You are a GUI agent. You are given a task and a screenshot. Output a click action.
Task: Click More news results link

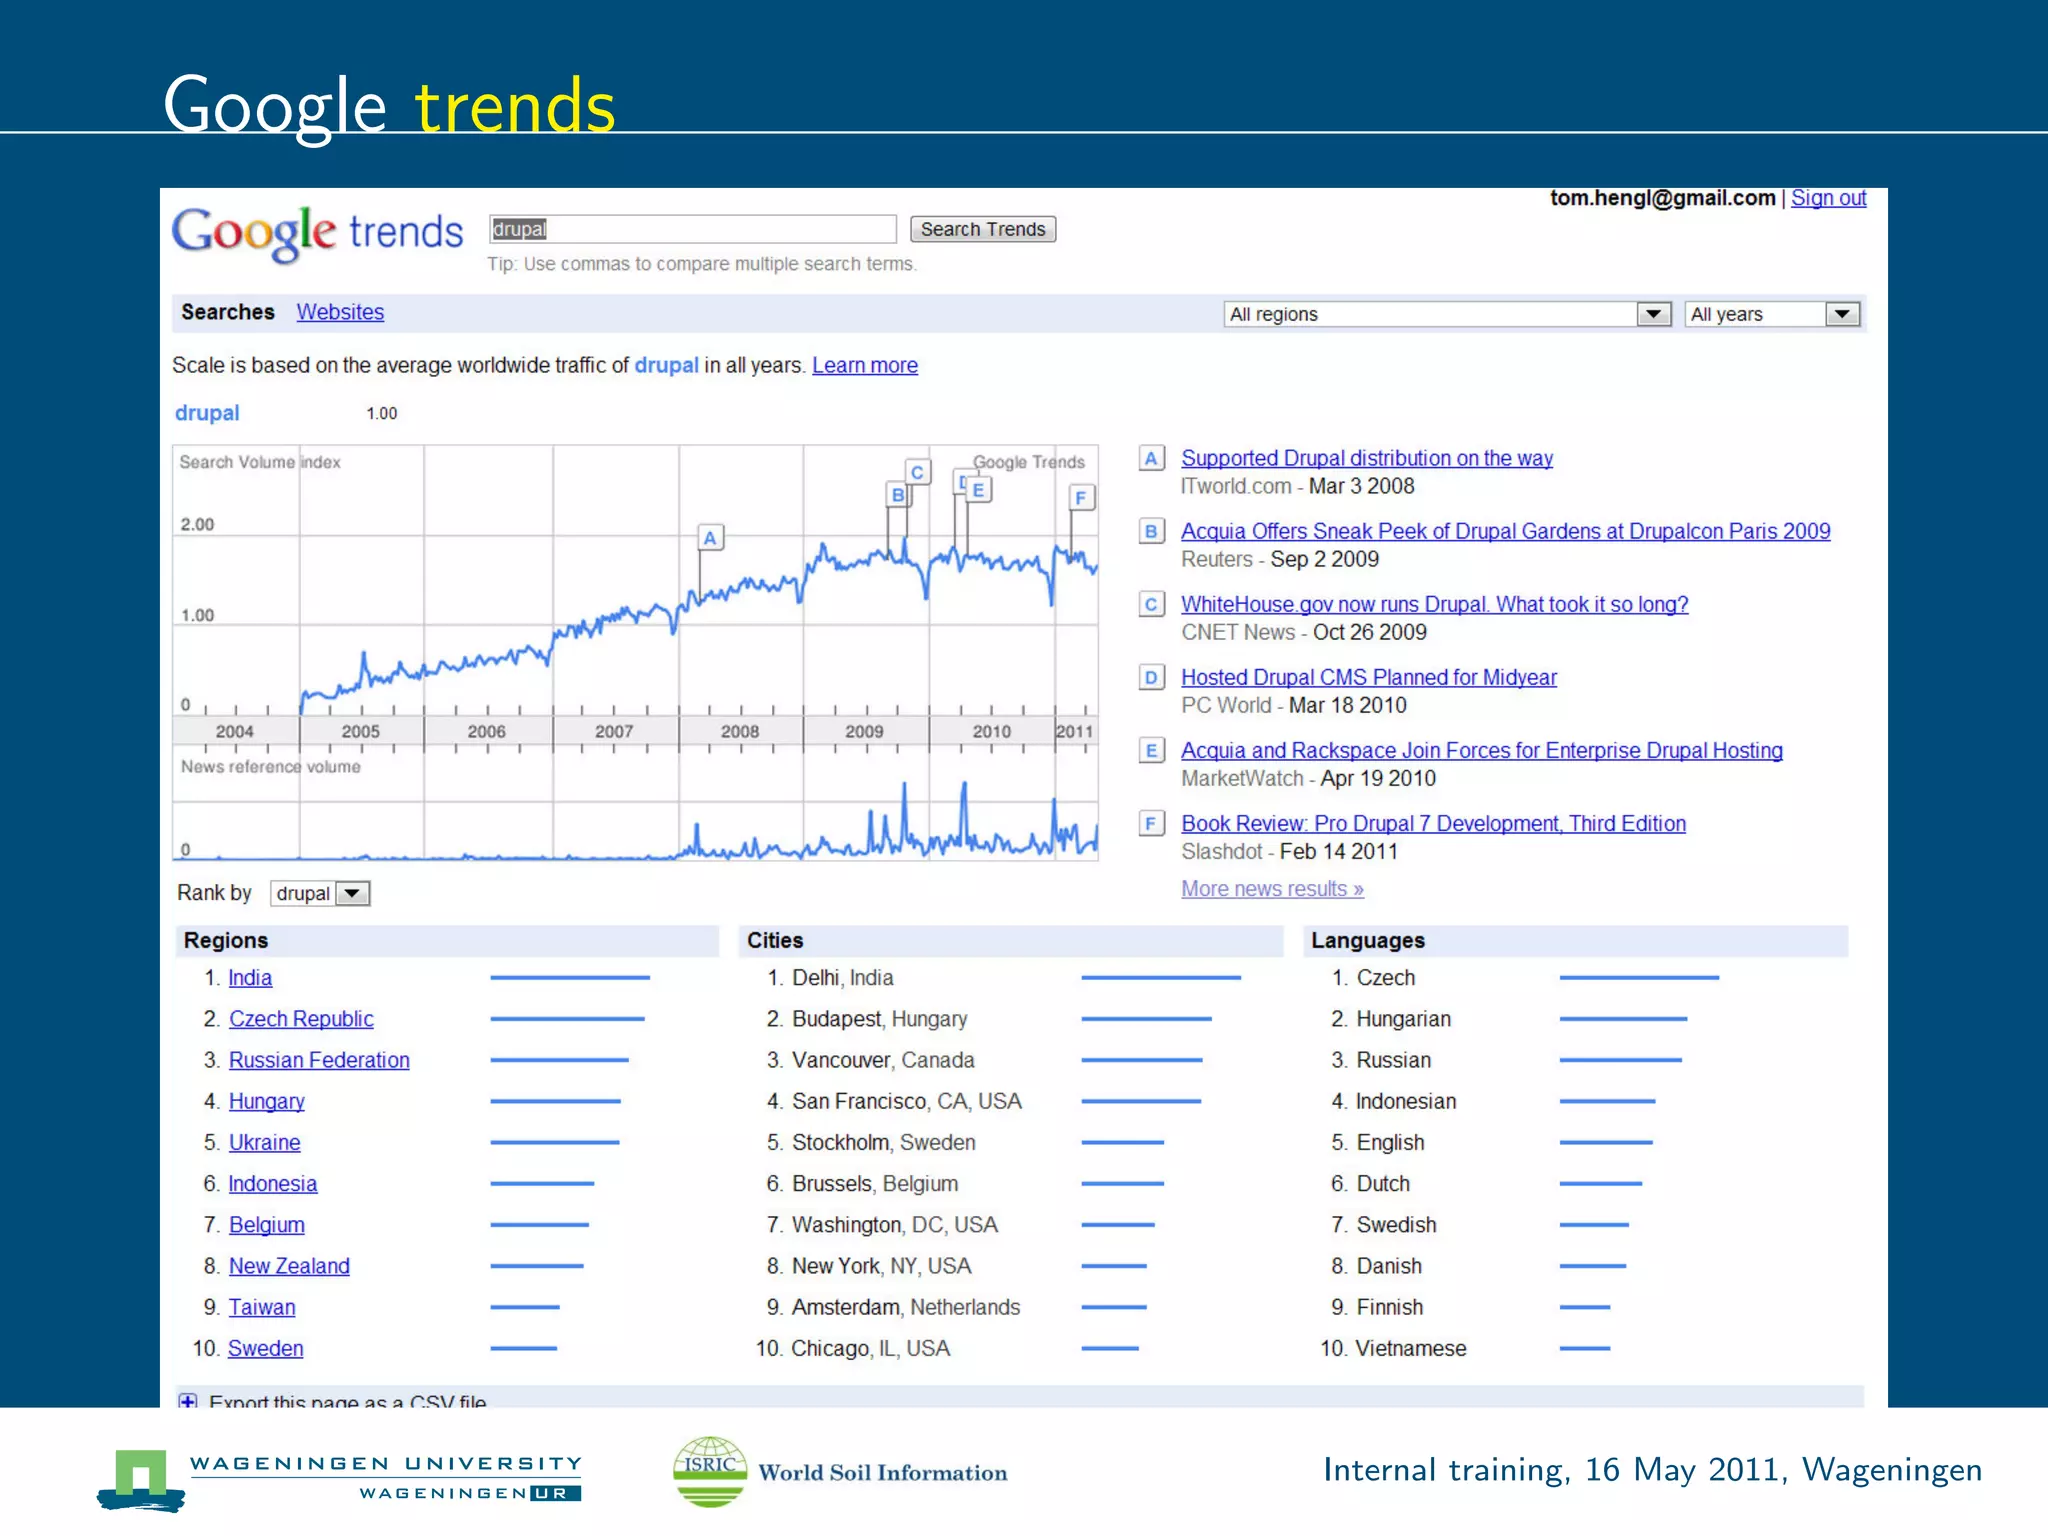tap(1272, 889)
